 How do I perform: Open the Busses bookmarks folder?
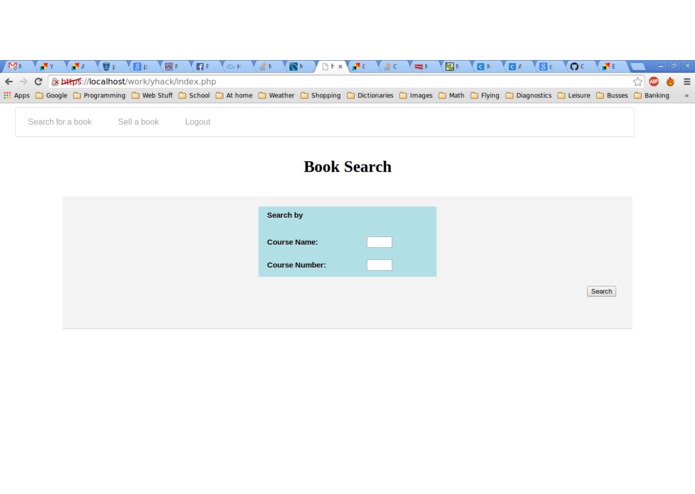[612, 95]
